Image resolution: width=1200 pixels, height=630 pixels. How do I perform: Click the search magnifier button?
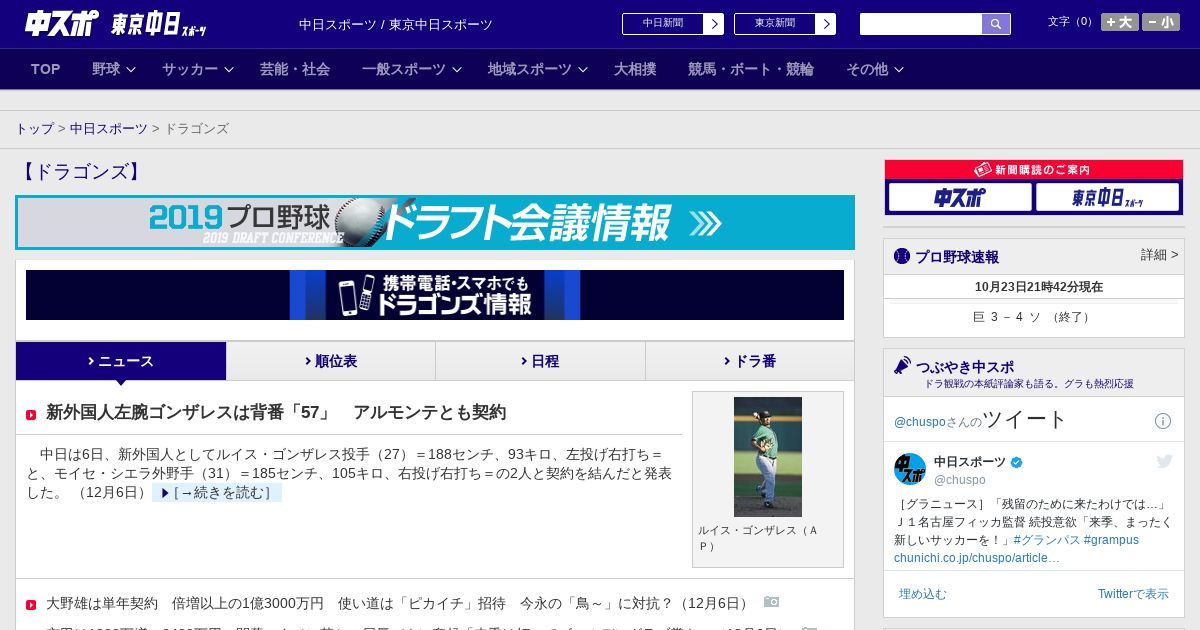[996, 24]
